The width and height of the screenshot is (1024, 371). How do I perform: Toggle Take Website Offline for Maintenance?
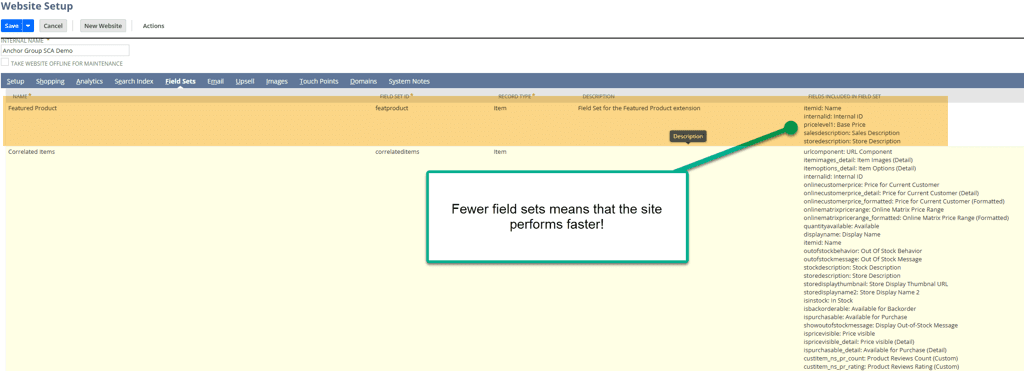(5, 63)
